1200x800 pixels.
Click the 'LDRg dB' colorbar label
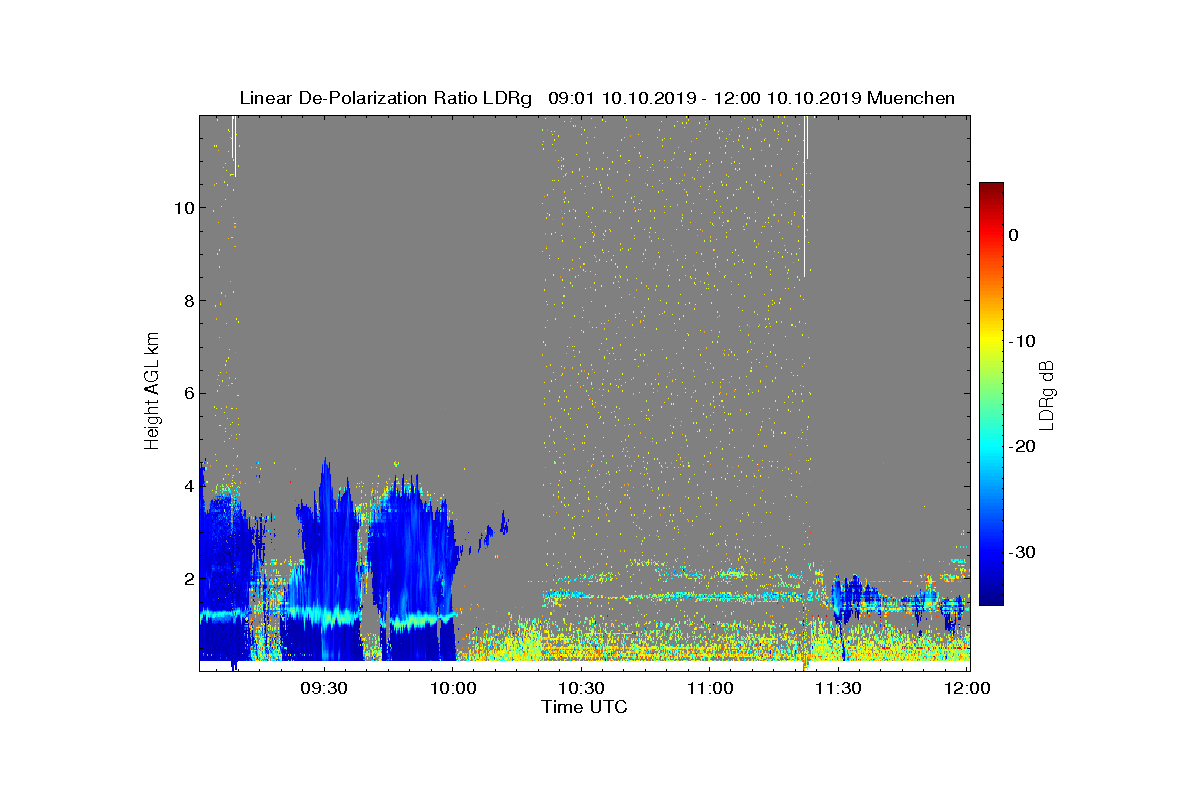pyautogui.click(x=1047, y=394)
